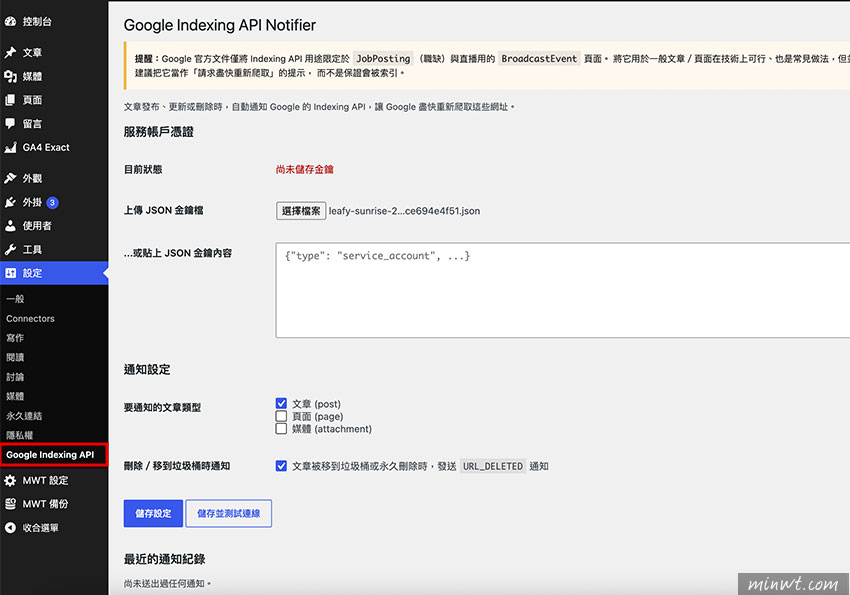Click the JobPosting code text
This screenshot has width=850, height=595.
click(x=383, y=59)
